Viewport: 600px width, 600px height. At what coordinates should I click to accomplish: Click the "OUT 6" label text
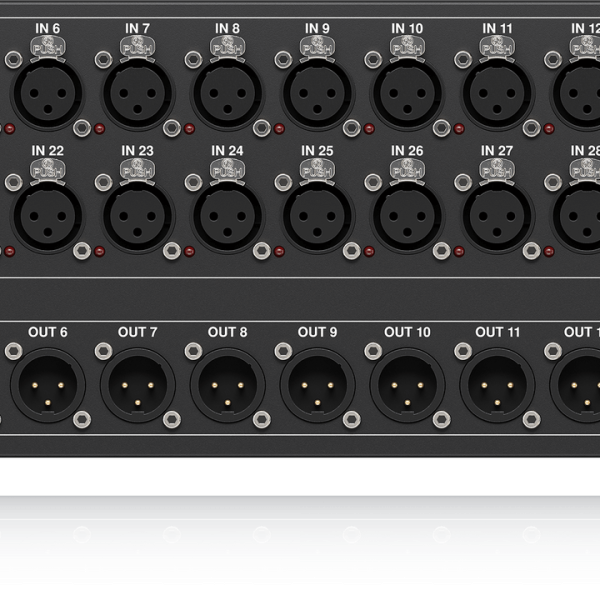coord(48,332)
